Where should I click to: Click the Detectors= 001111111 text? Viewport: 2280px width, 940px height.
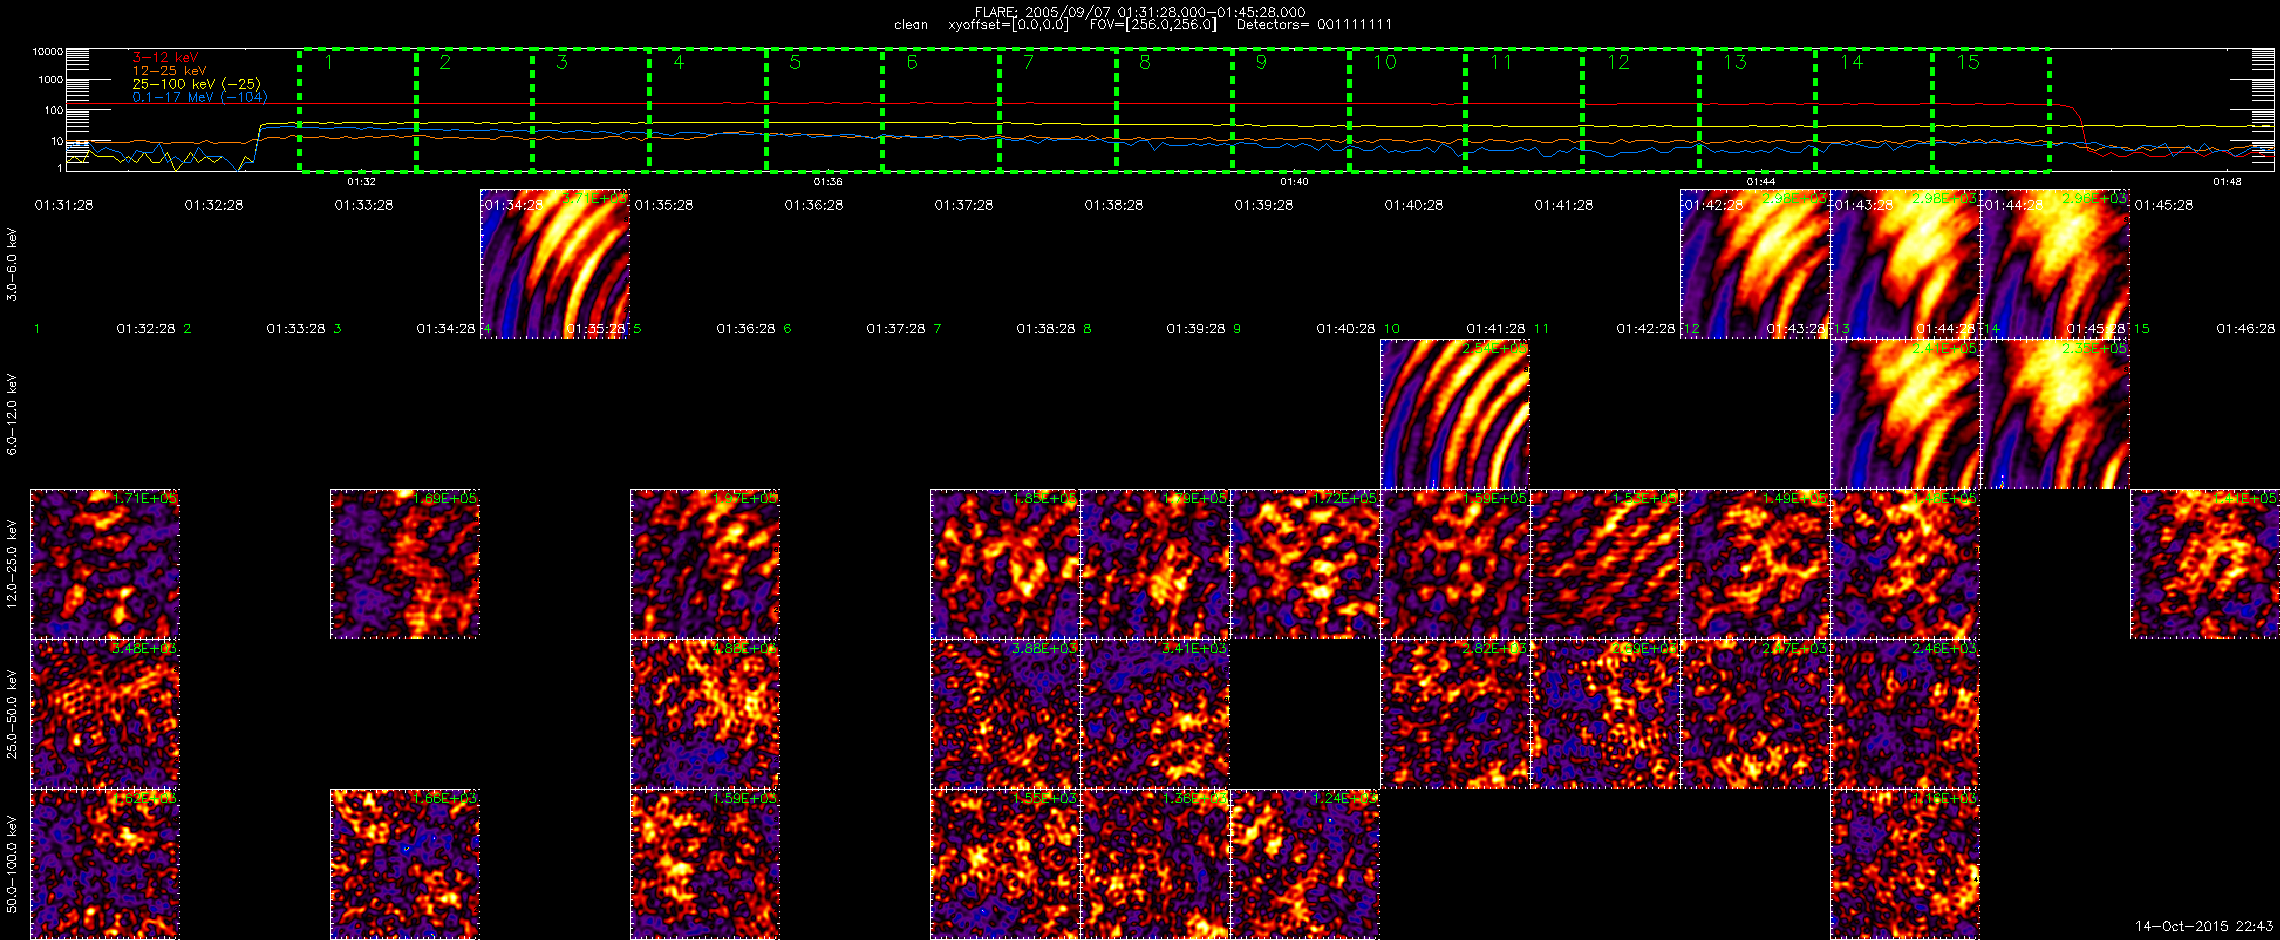point(1314,24)
